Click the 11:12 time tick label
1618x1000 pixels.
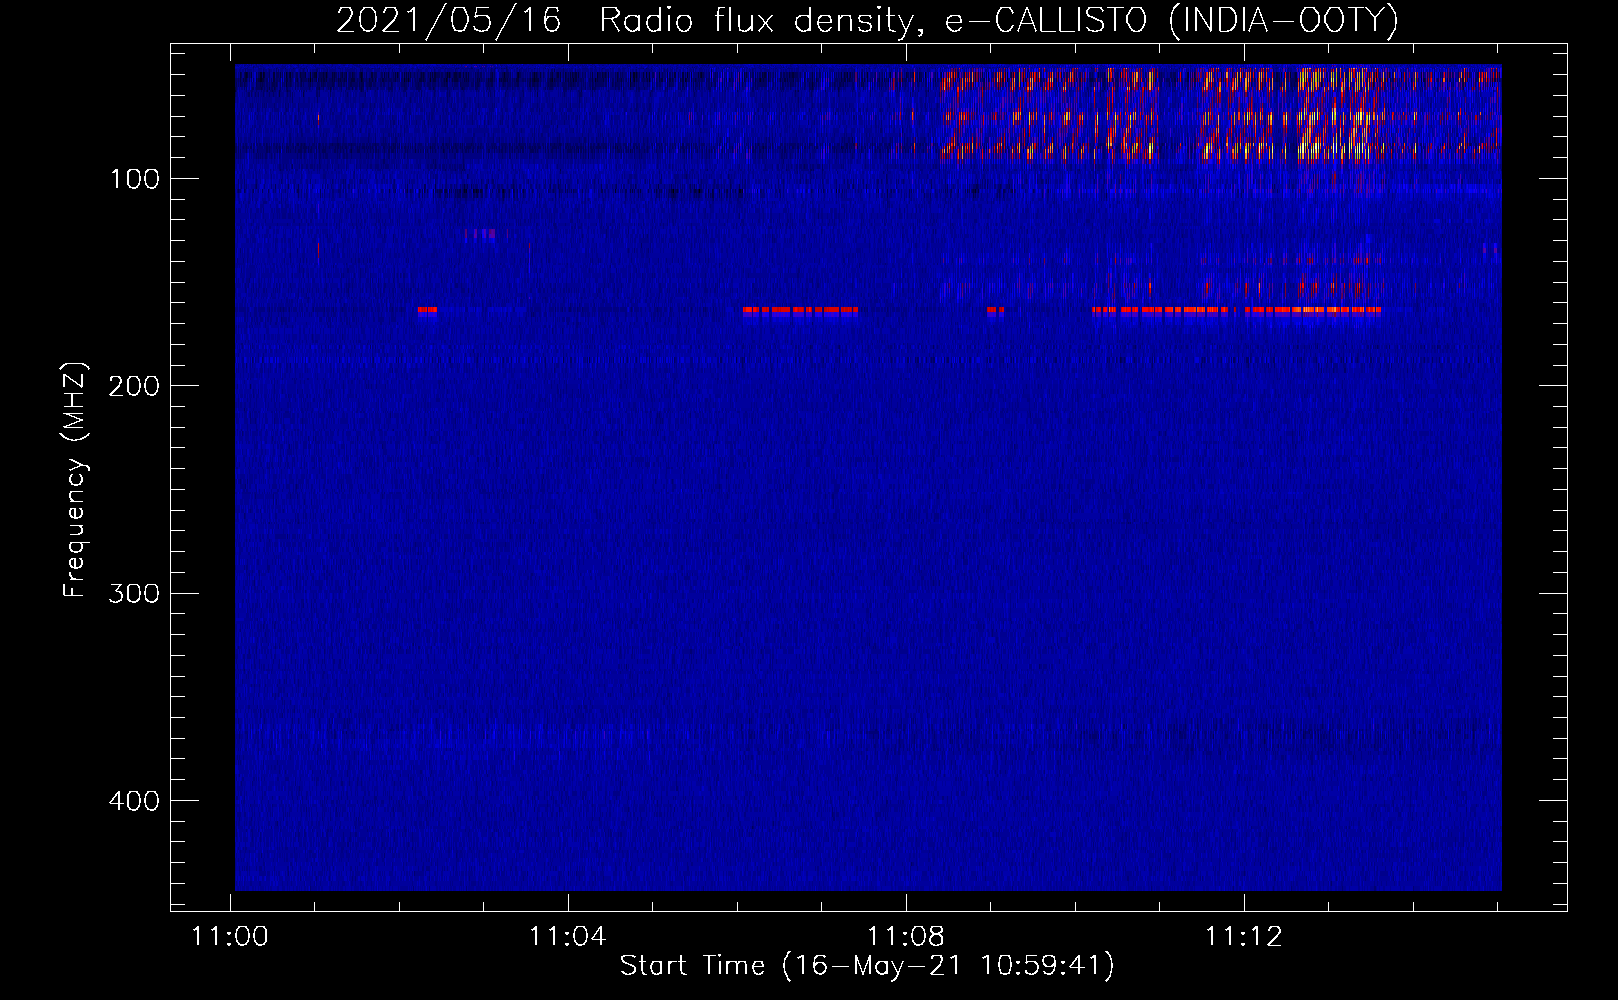coord(1244,936)
